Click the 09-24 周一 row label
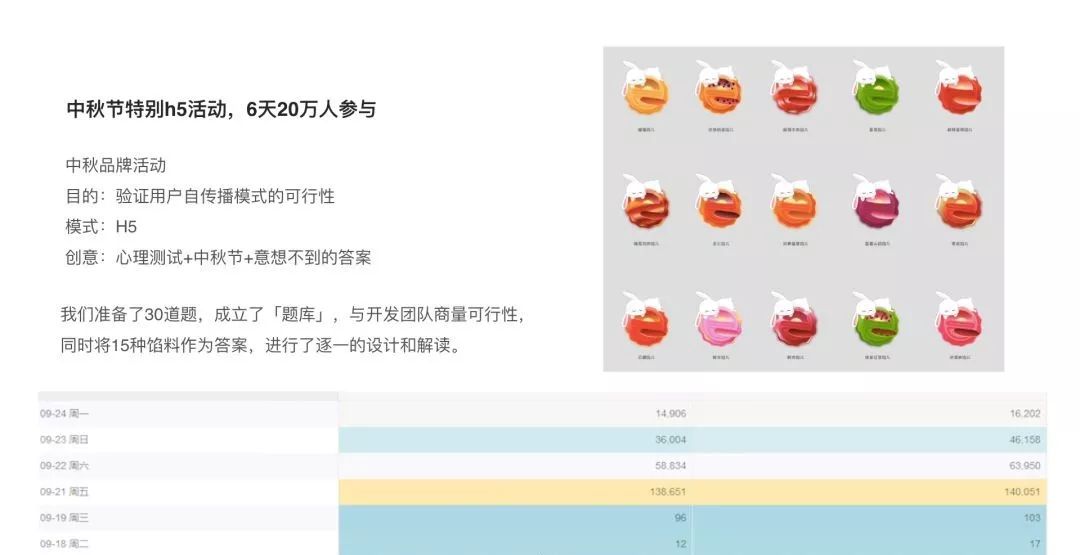The width and height of the screenshot is (1080, 555). click(x=64, y=414)
